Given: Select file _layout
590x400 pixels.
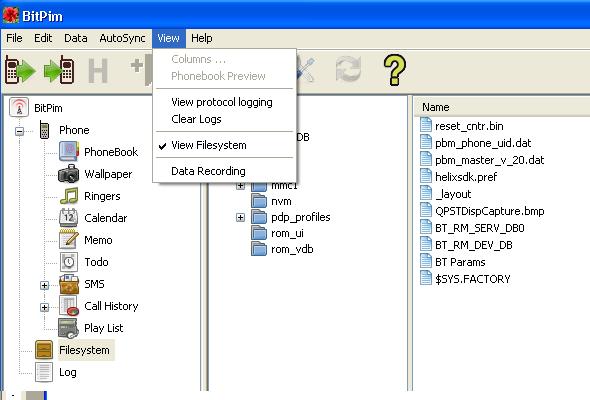Looking at the screenshot, I should [453, 194].
